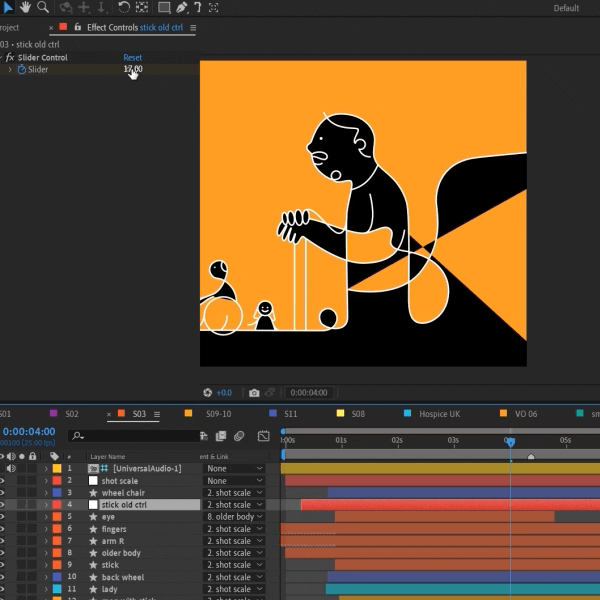Hide the older body layer
The height and width of the screenshot is (600, 600).
click(x=2, y=553)
